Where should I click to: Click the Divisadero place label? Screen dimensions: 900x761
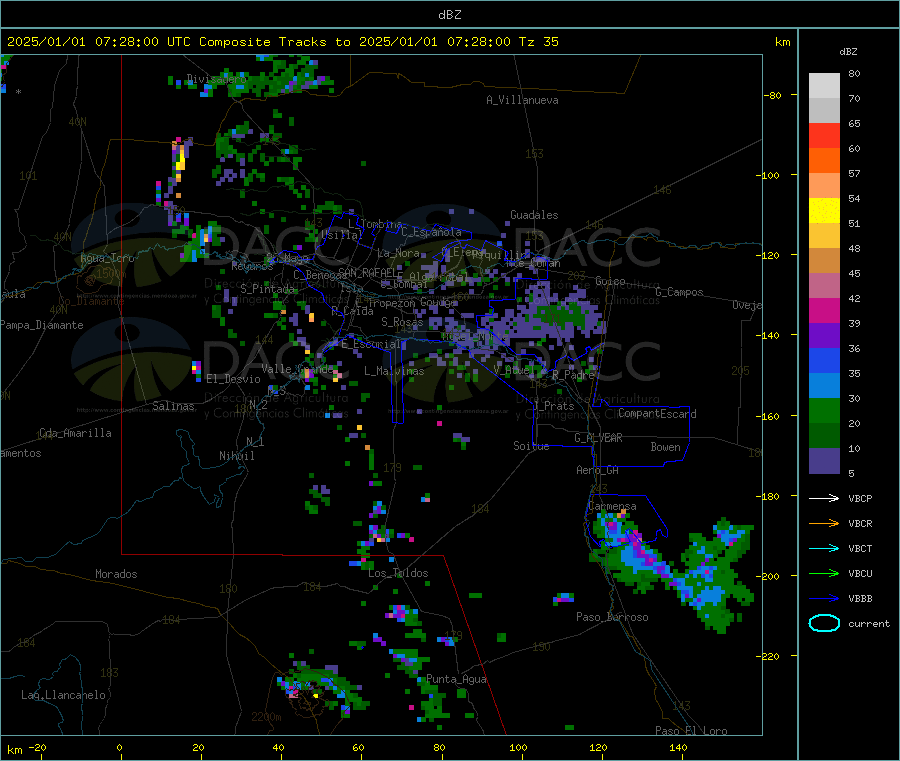click(x=216, y=79)
